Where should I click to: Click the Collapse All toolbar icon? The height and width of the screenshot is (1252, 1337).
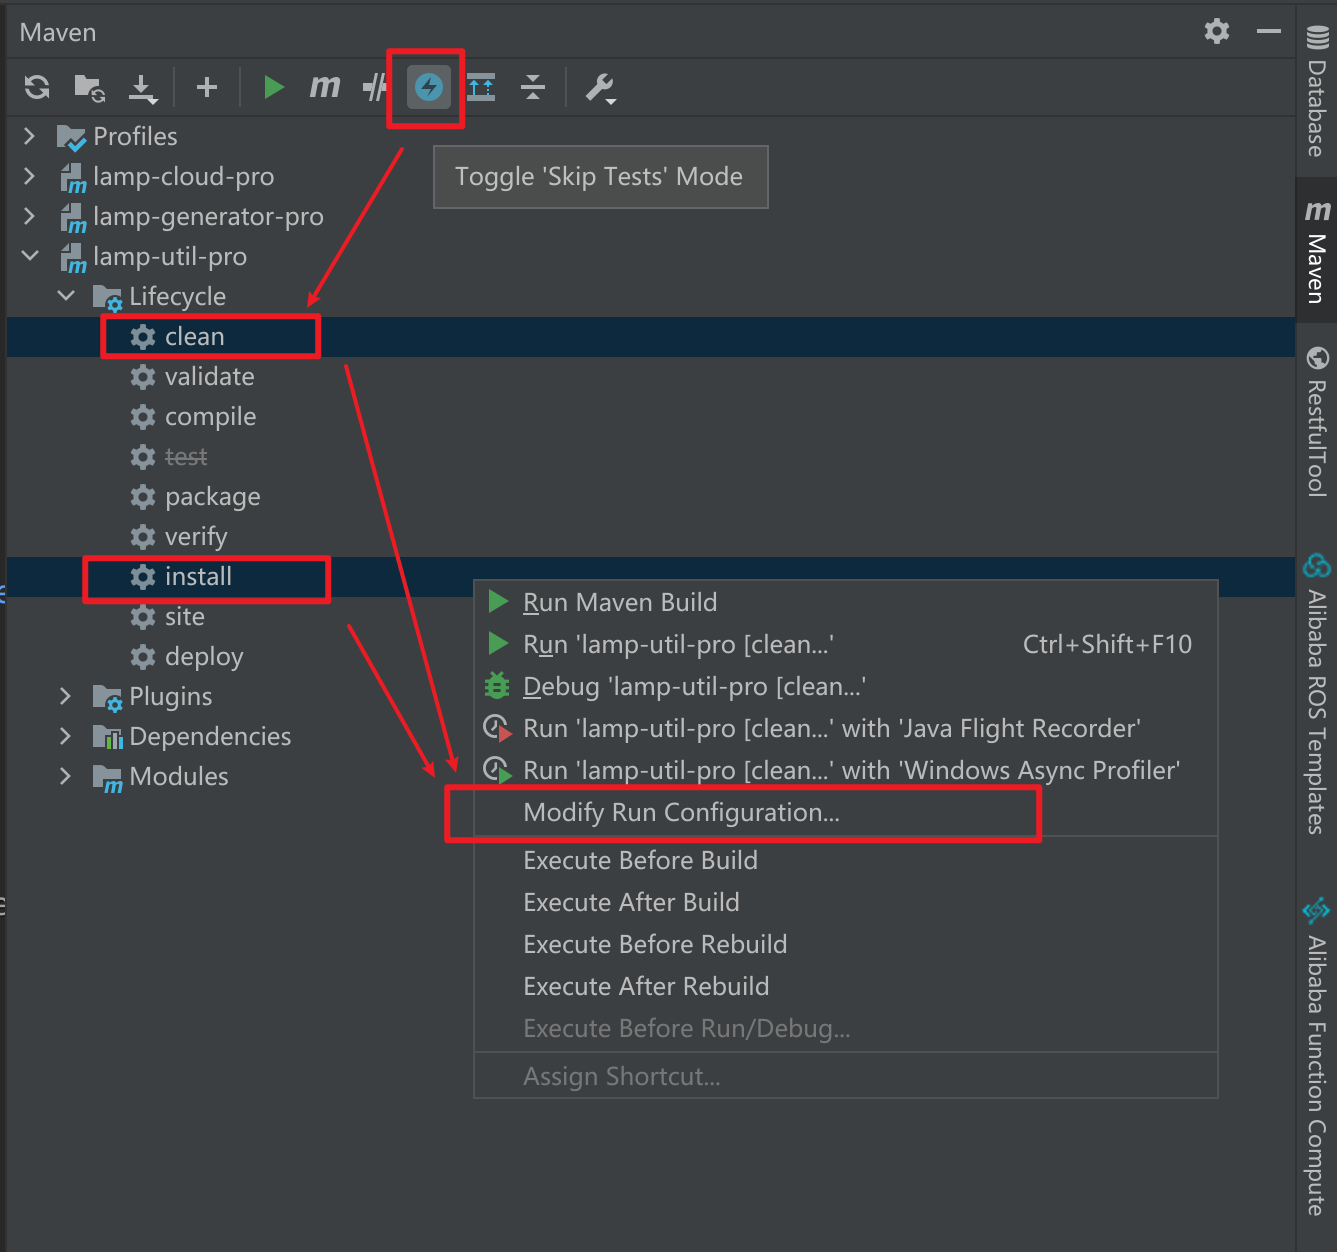click(533, 88)
